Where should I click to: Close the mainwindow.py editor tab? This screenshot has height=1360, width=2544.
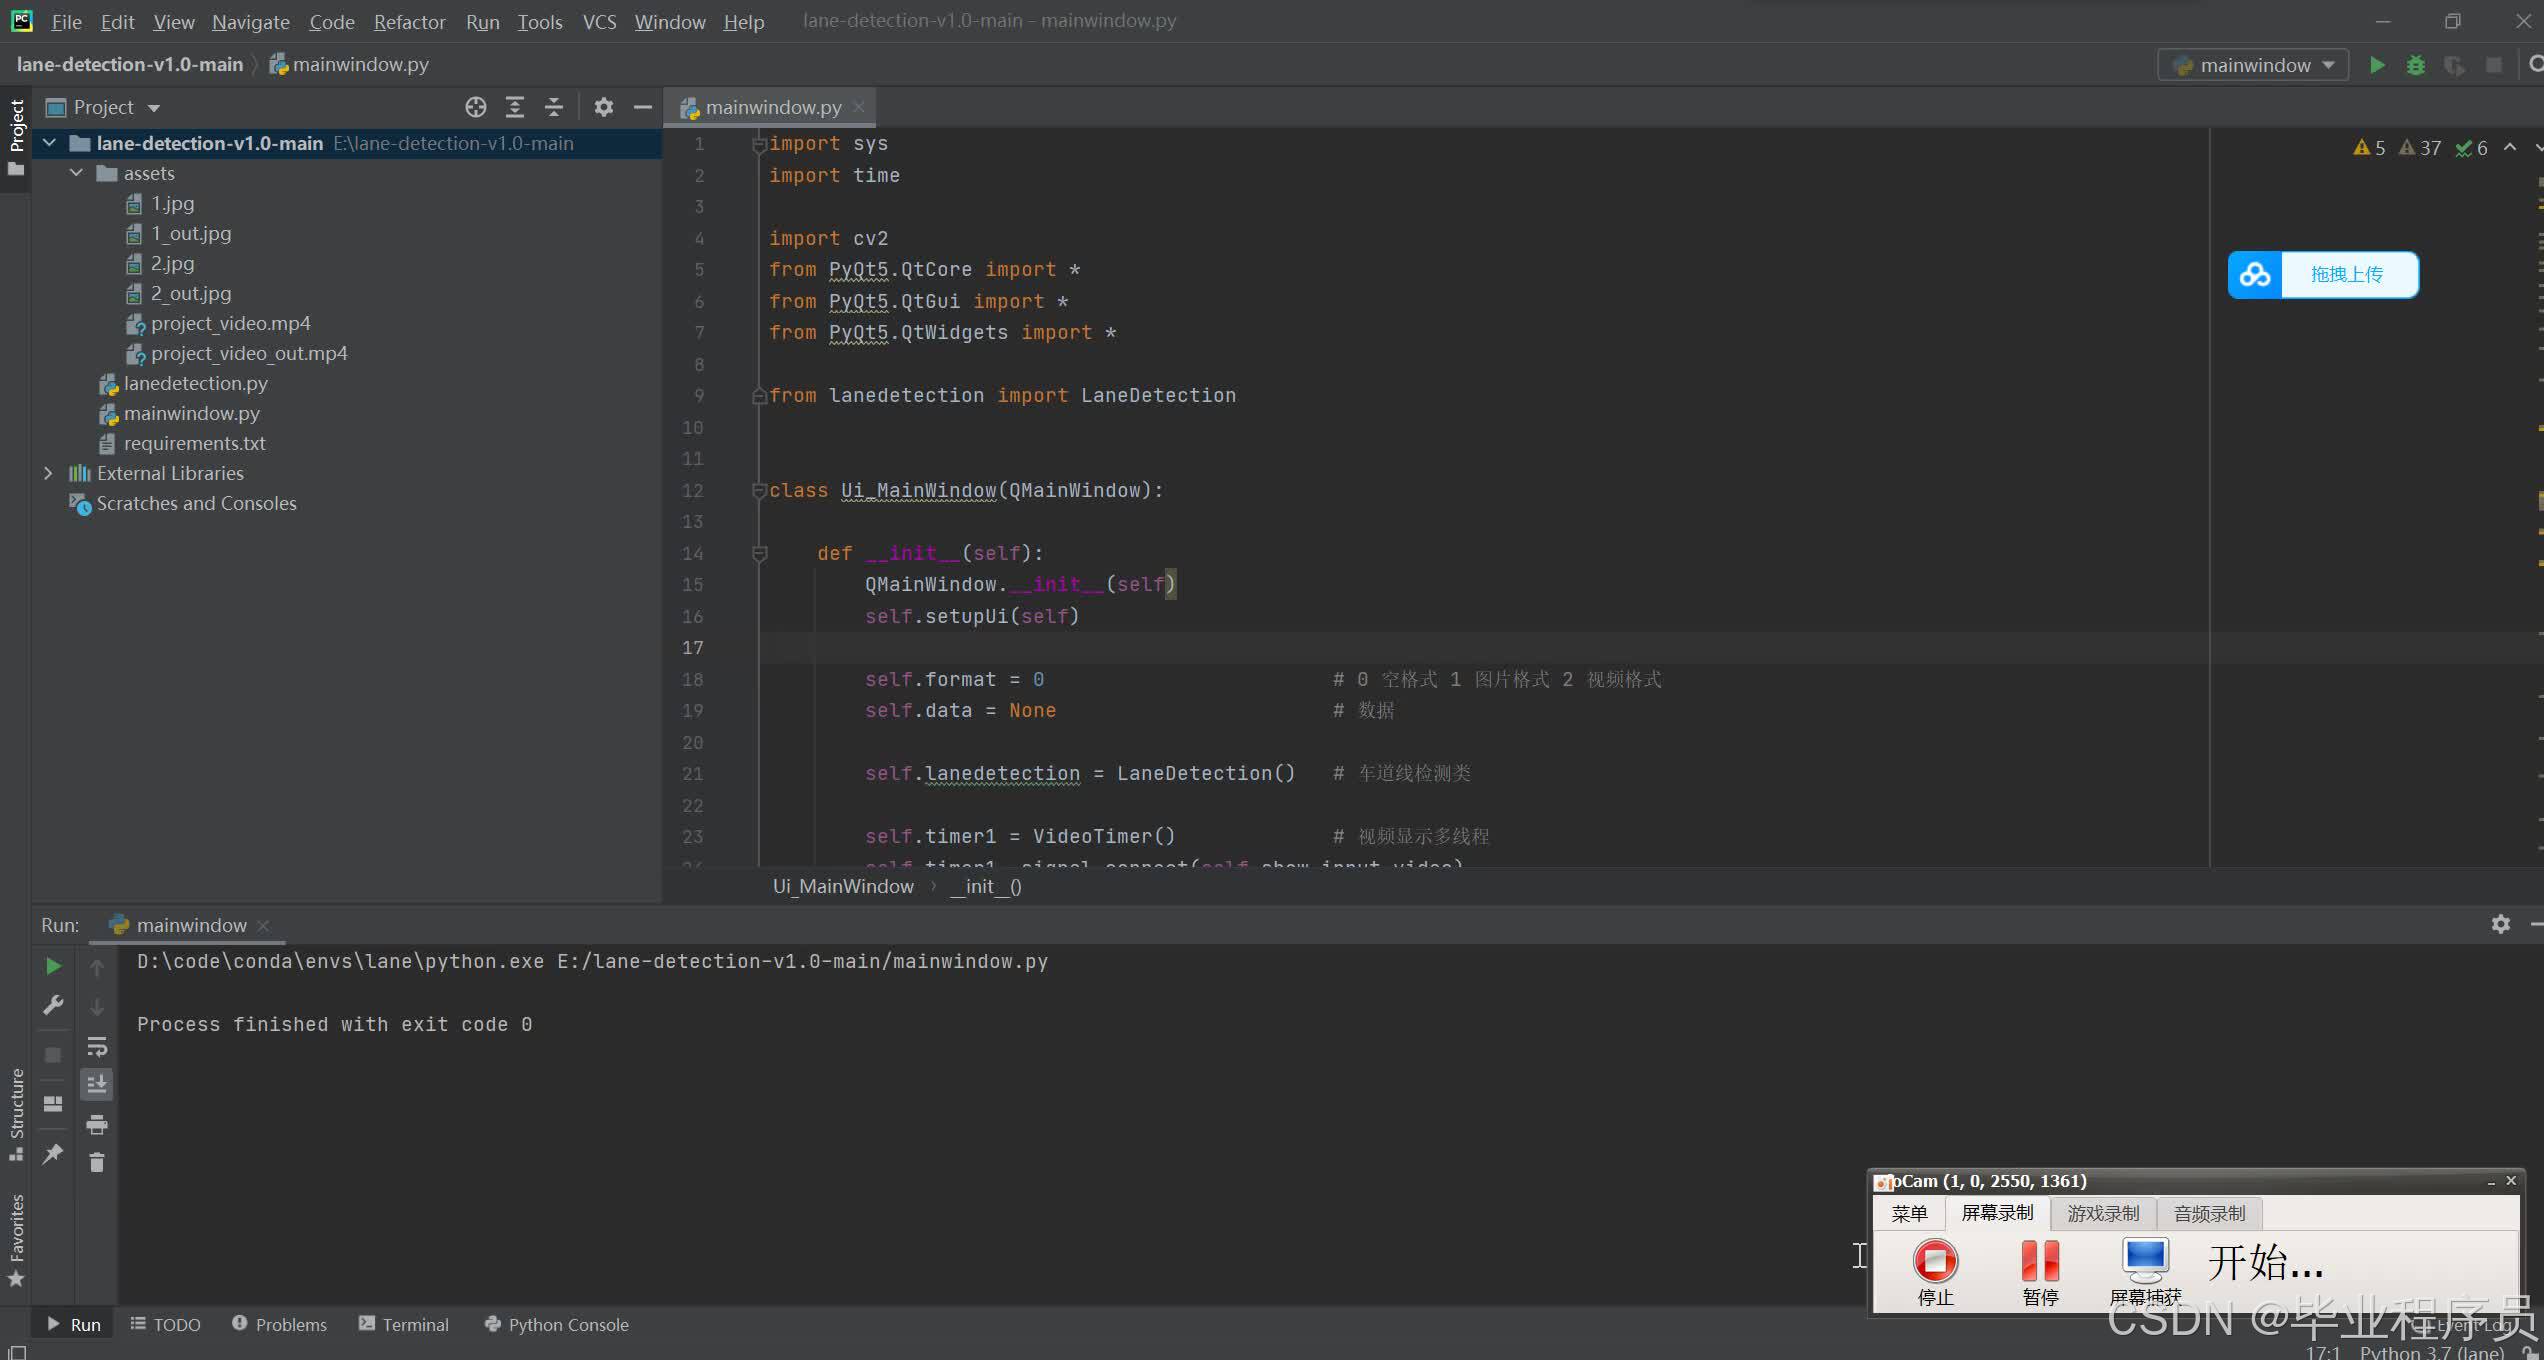point(858,107)
